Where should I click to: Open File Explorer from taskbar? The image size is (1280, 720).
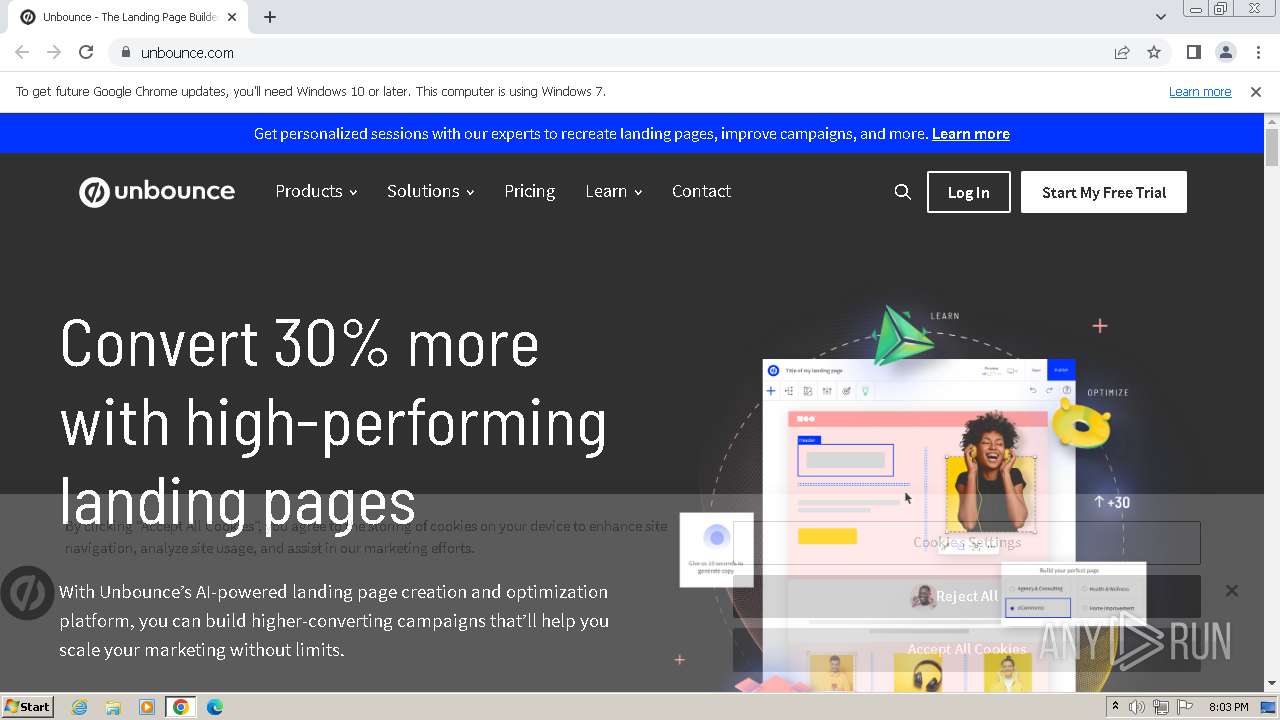113,707
